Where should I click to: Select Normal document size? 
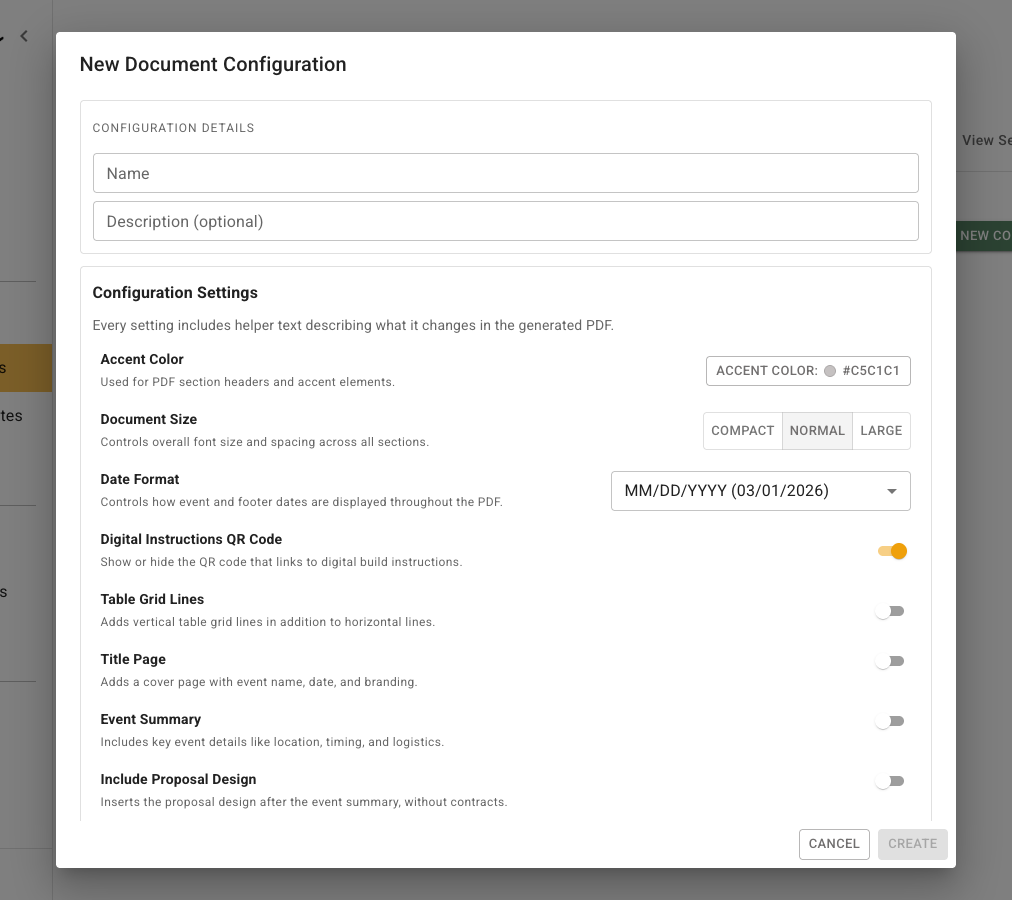point(817,431)
